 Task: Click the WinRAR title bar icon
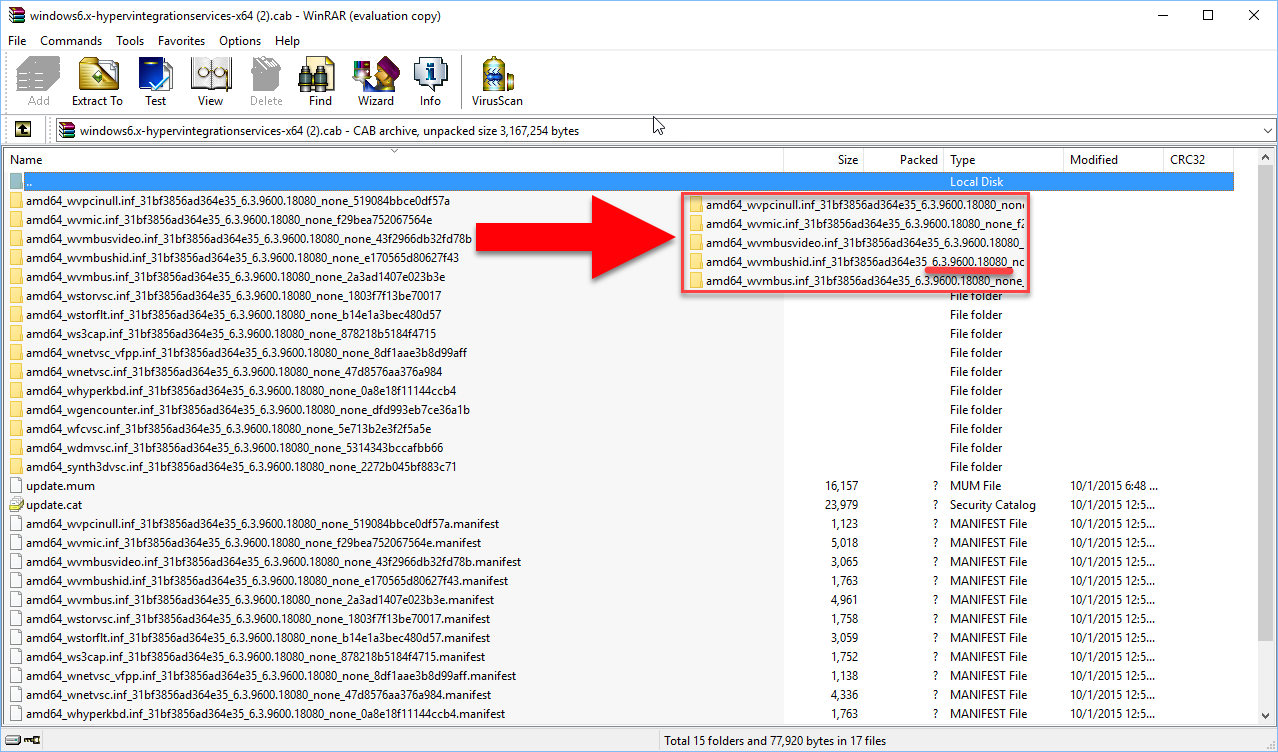pos(15,15)
